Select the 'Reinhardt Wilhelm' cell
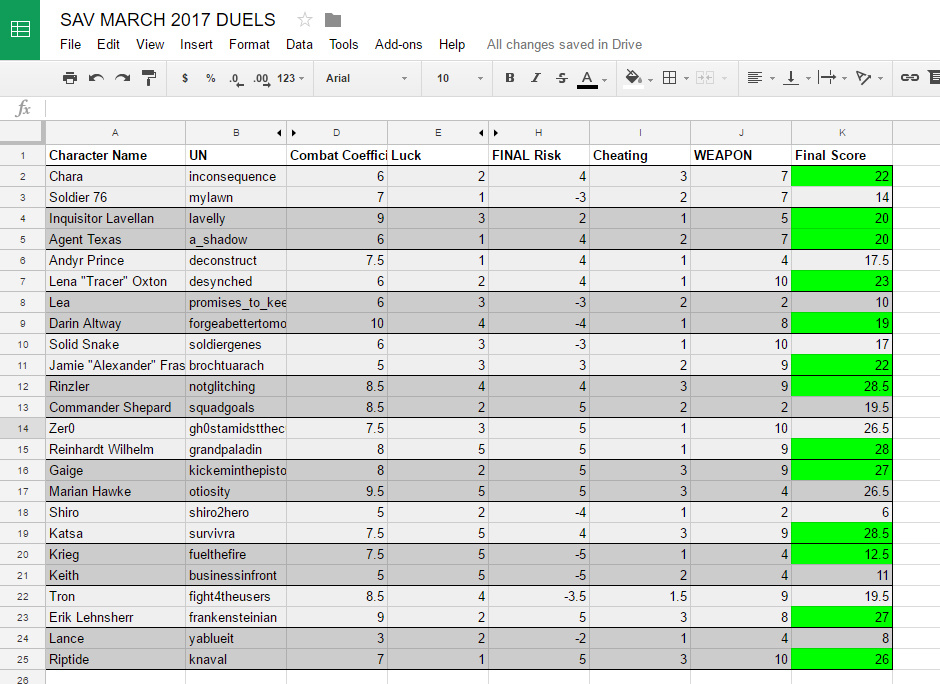940x684 pixels. click(x=116, y=449)
